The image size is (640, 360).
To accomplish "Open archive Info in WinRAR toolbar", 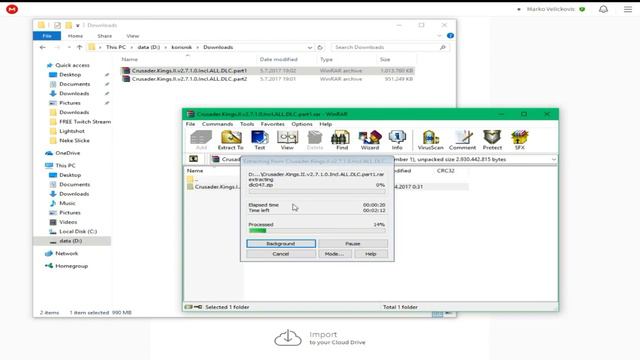I will 397,140.
